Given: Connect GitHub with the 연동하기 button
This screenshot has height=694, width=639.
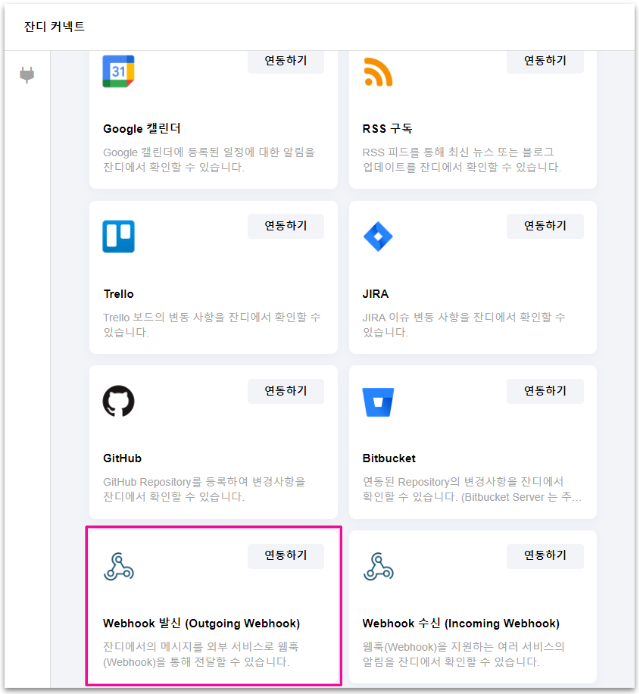Looking at the screenshot, I should (x=285, y=391).
